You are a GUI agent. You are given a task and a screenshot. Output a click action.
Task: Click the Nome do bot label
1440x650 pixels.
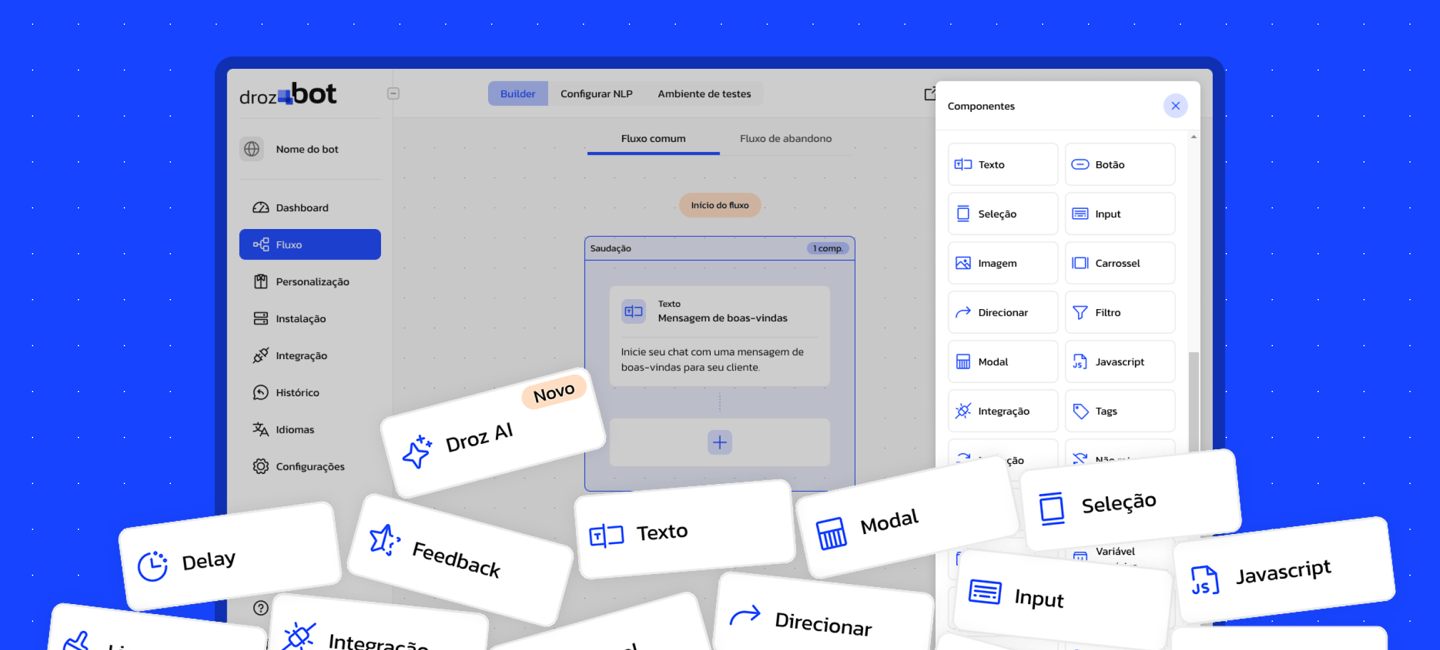pos(307,149)
